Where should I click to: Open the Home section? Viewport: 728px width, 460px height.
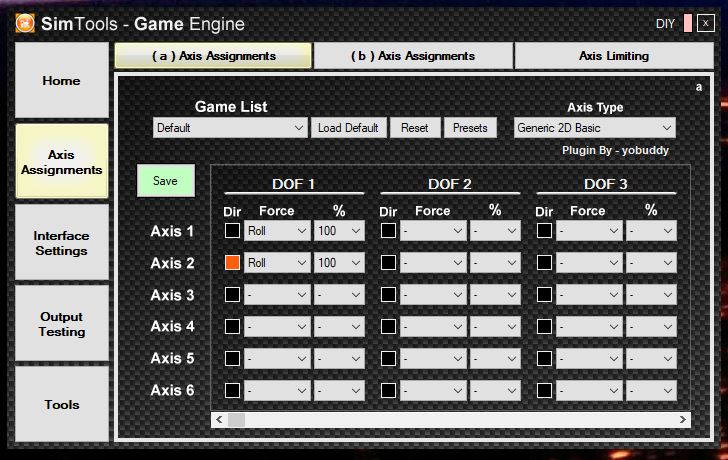(x=62, y=80)
